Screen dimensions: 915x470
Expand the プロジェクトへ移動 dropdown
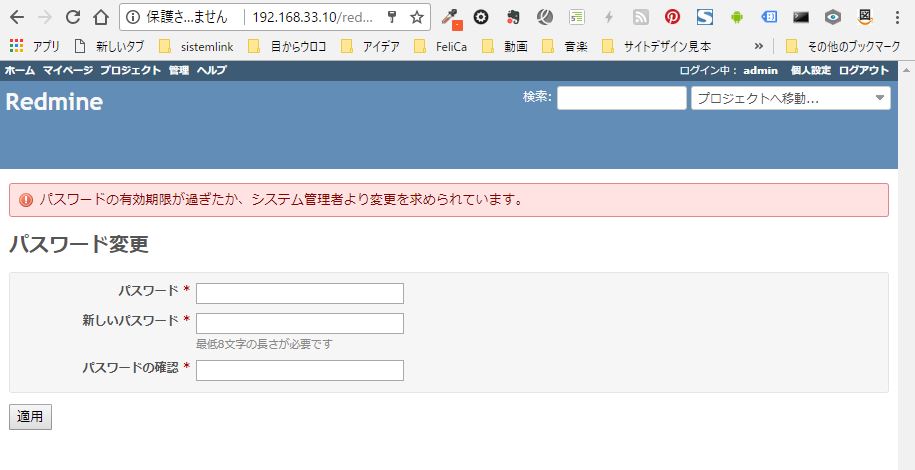click(791, 98)
